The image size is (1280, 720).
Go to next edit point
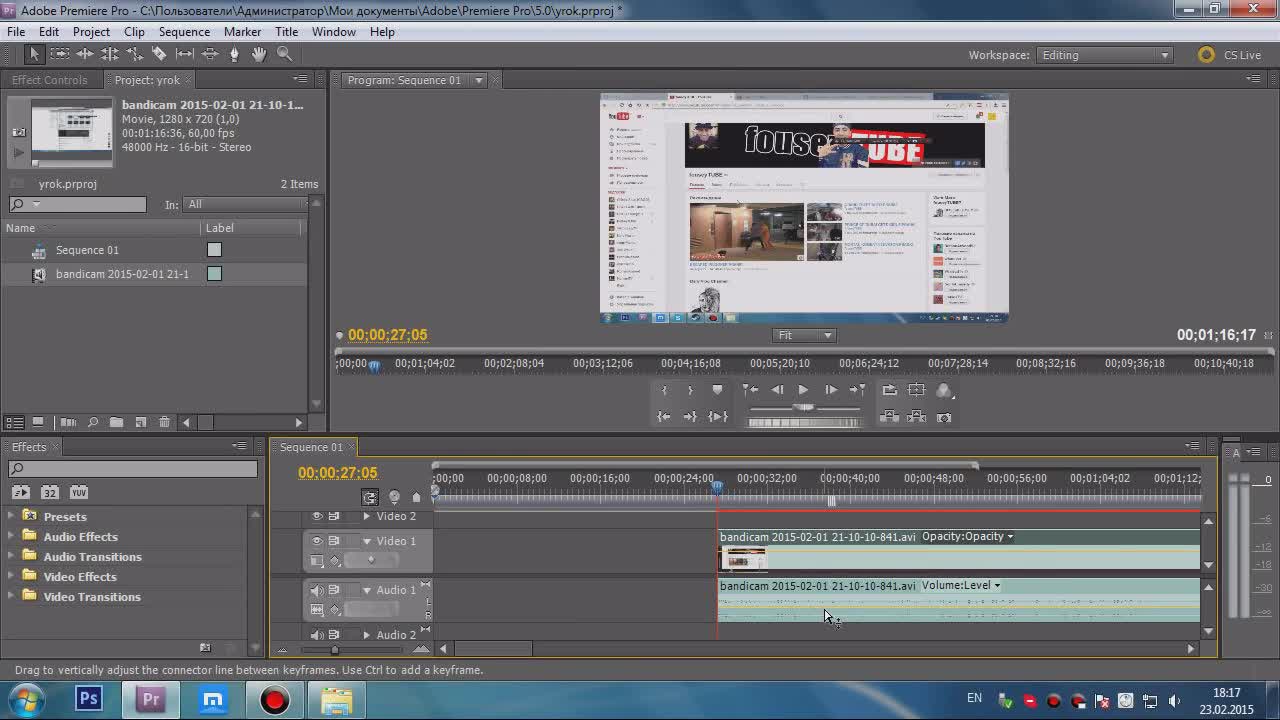[x=857, y=390]
